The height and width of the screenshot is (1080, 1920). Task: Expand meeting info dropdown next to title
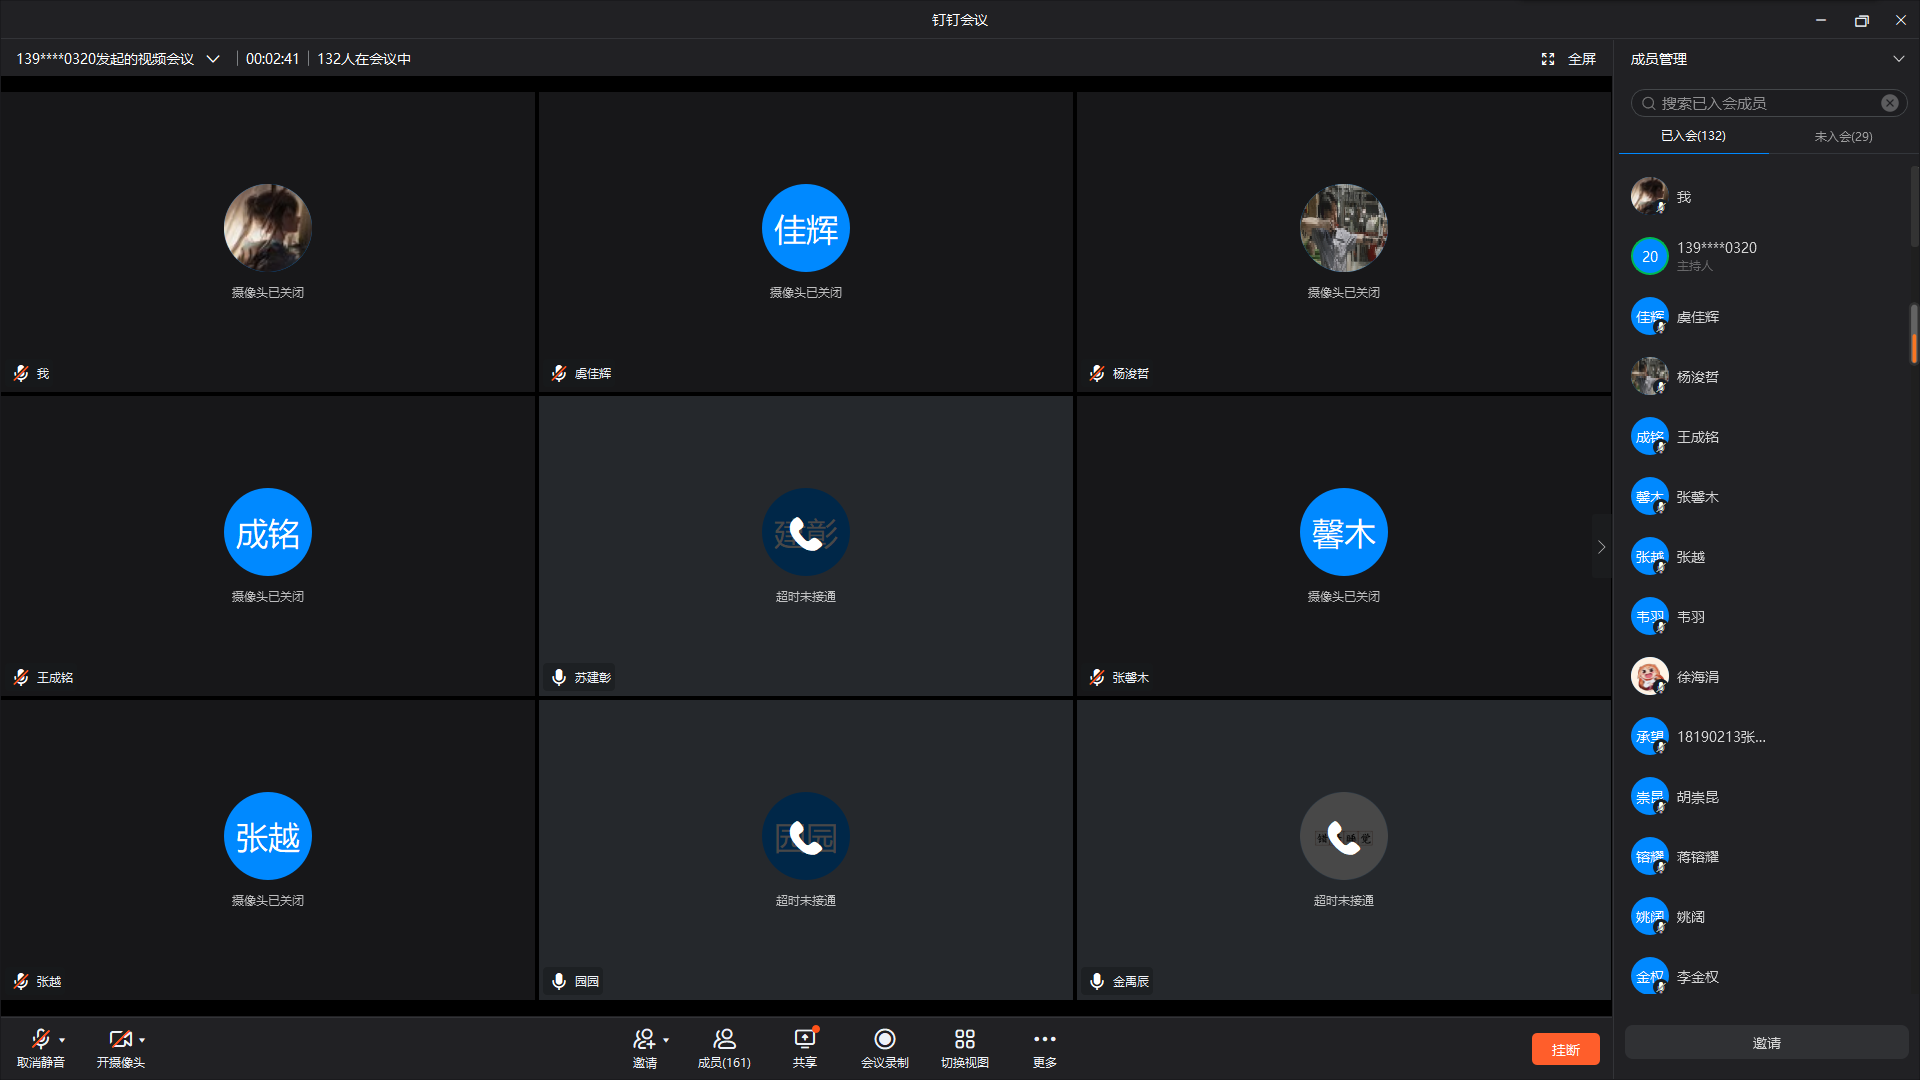[213, 59]
